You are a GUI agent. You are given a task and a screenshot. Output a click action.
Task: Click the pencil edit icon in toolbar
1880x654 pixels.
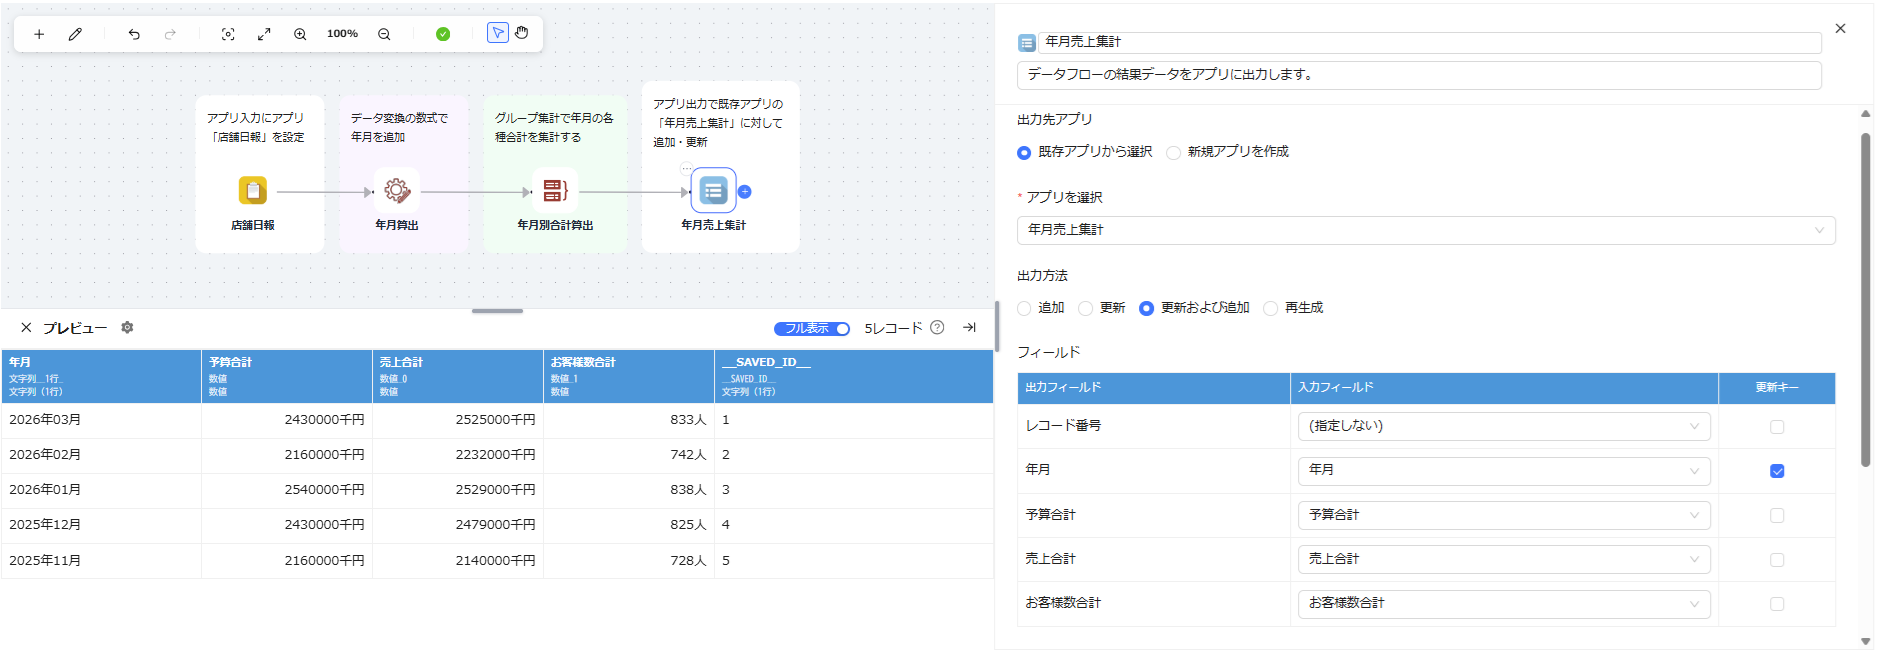(75, 34)
